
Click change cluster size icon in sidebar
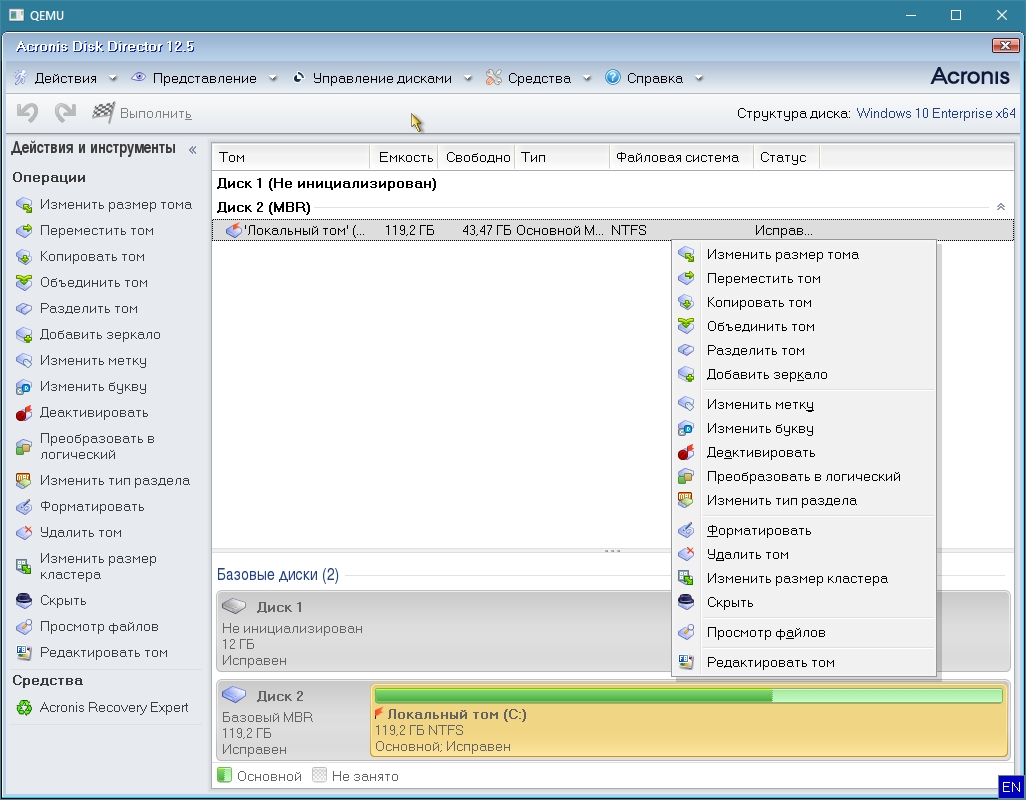click(x=24, y=566)
